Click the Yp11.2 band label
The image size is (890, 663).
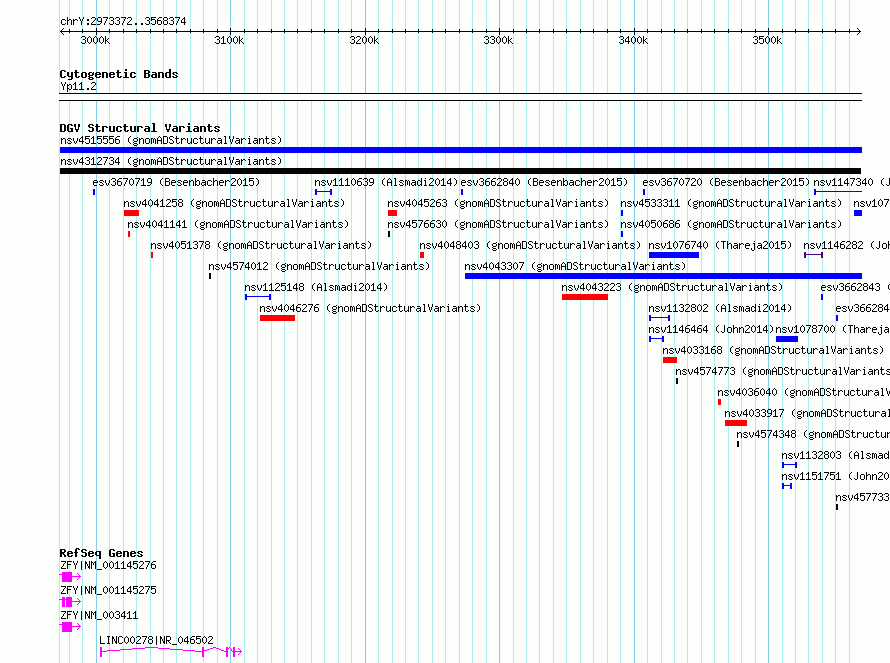(78, 86)
